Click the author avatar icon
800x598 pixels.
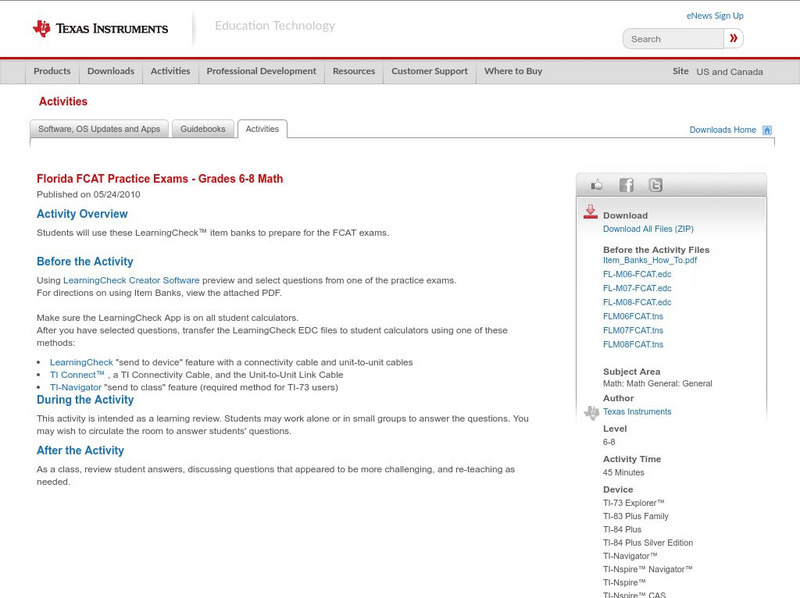(593, 410)
